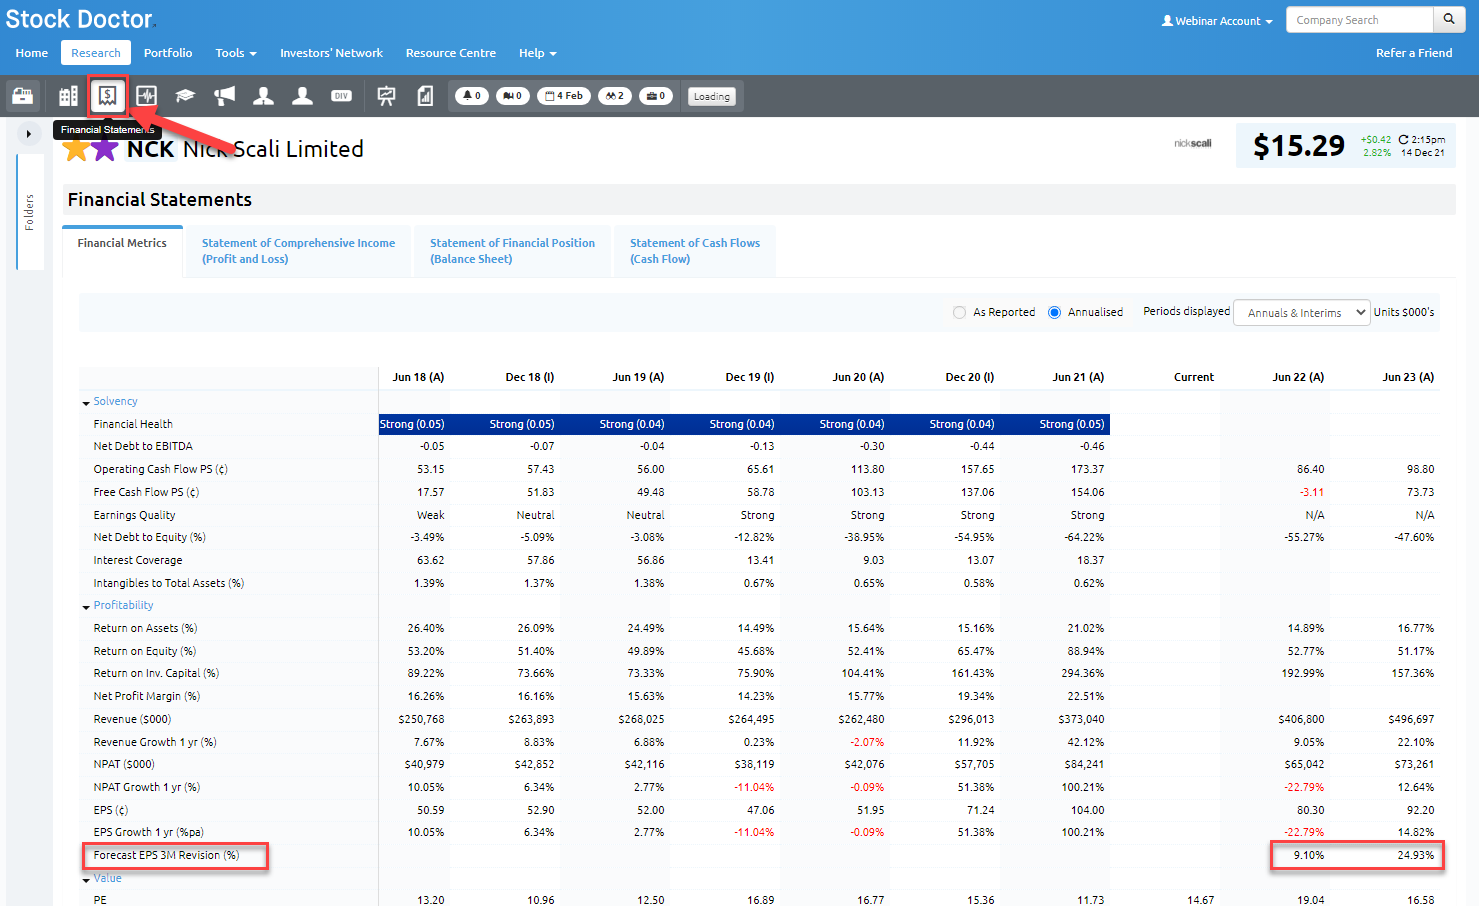Click the Stock Doctor logo

[x=80, y=19]
